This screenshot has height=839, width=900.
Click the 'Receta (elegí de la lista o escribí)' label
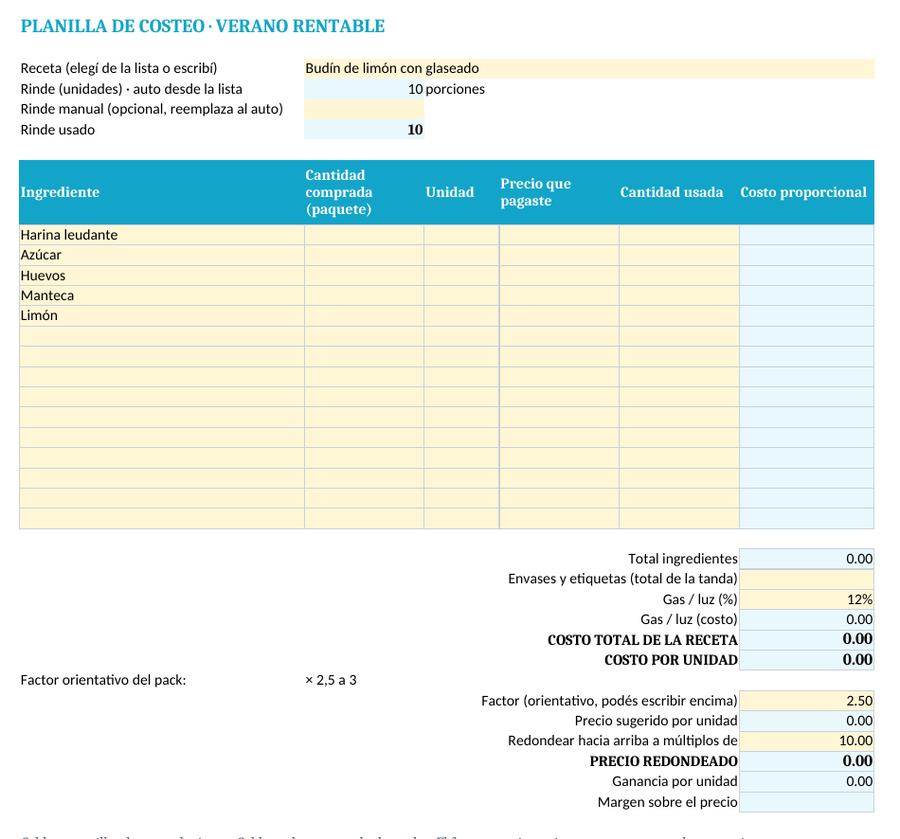pyautogui.click(x=119, y=68)
